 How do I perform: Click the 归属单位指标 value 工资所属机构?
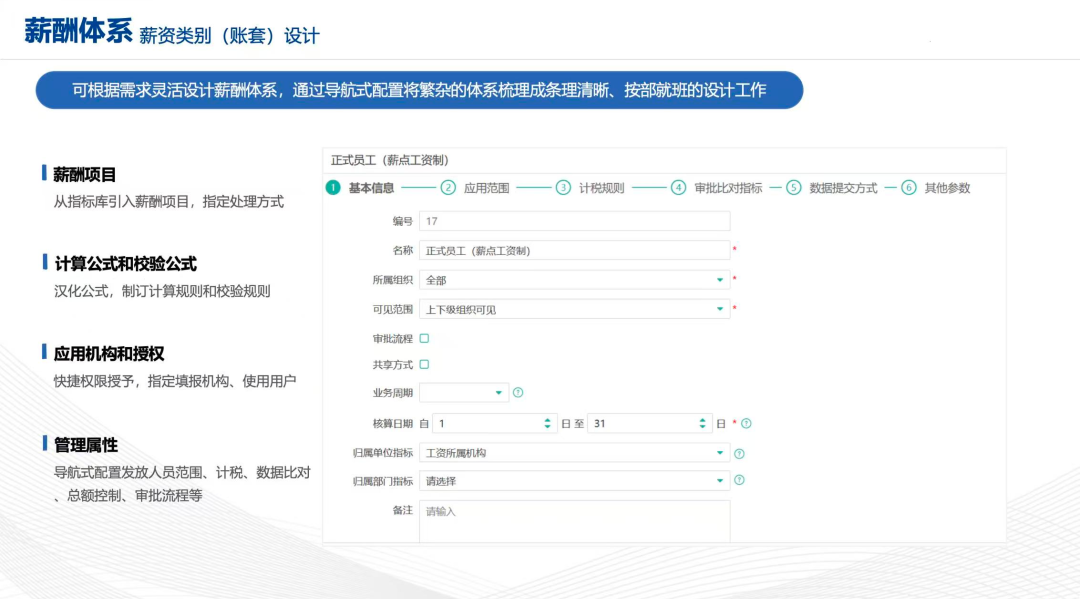pyautogui.click(x=470, y=453)
